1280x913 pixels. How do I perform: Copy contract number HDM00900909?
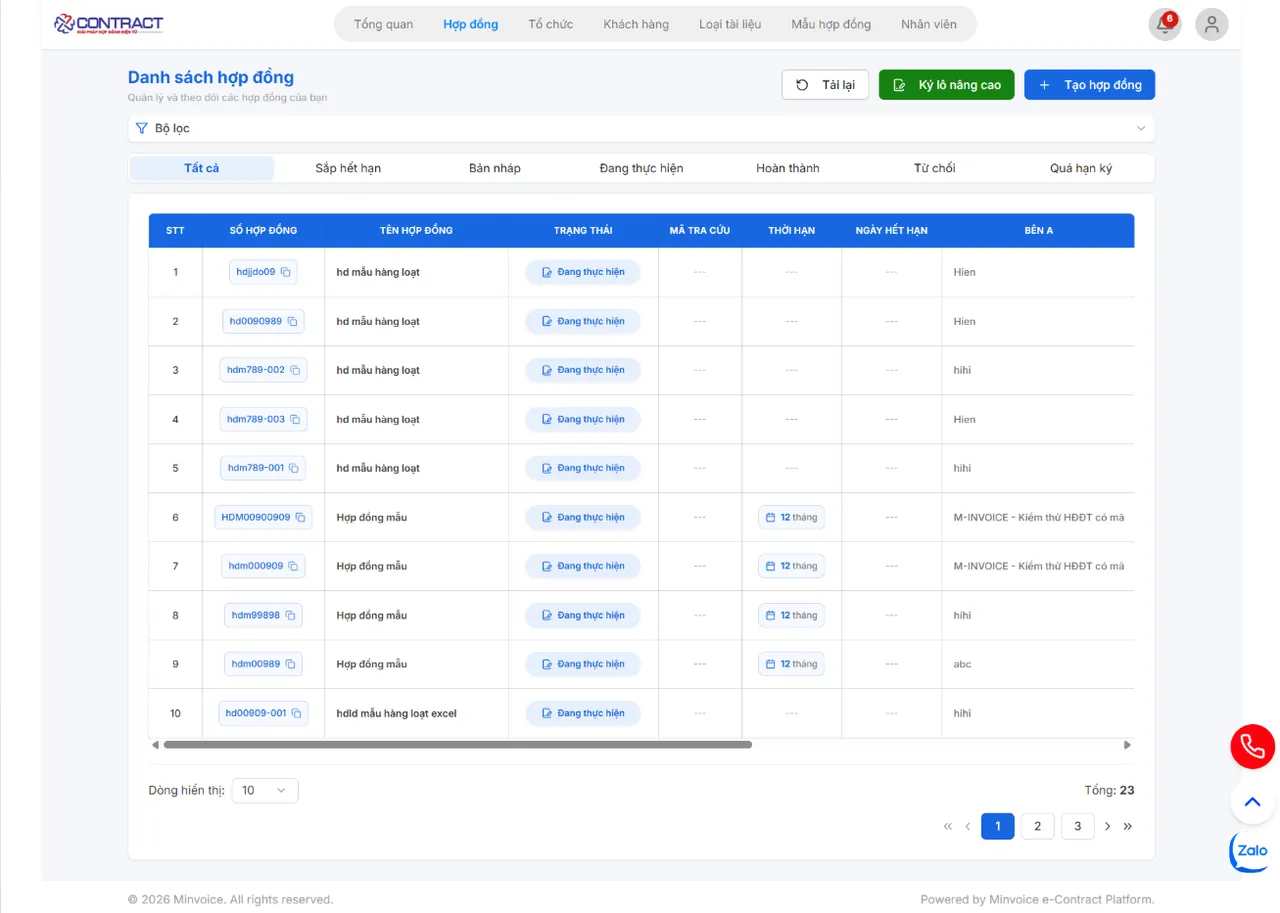[x=300, y=517]
